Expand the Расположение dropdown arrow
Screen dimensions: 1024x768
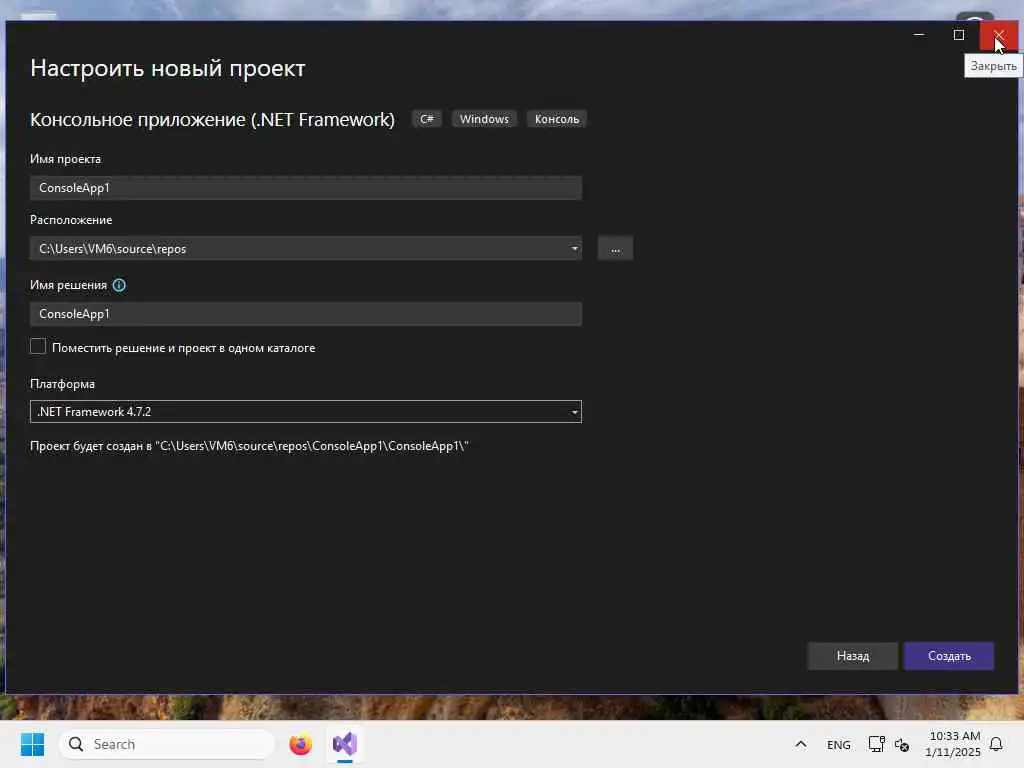tap(574, 248)
